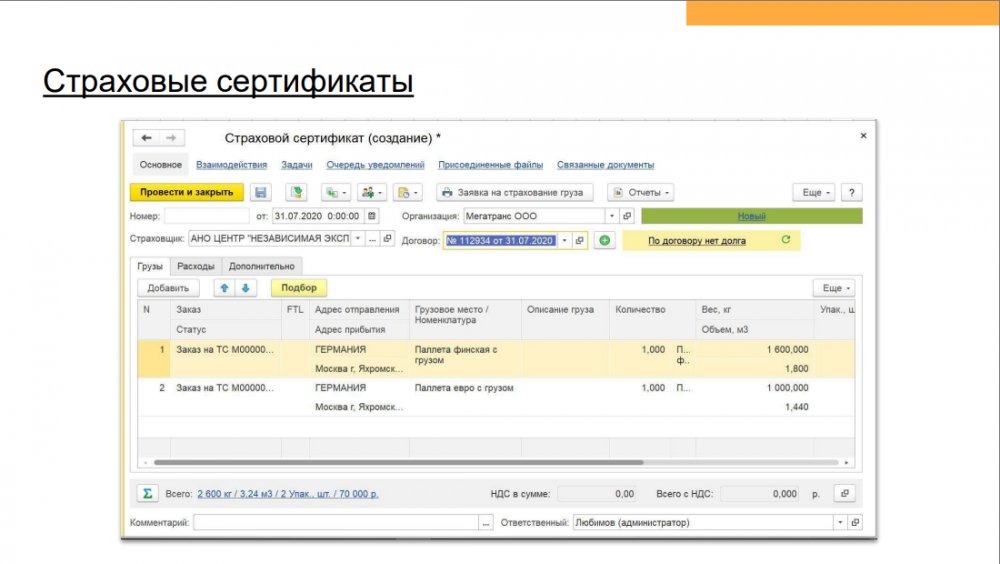Open the Присоединенные файлы link
Image resolution: width=1000 pixels, height=564 pixels.
coord(490,165)
